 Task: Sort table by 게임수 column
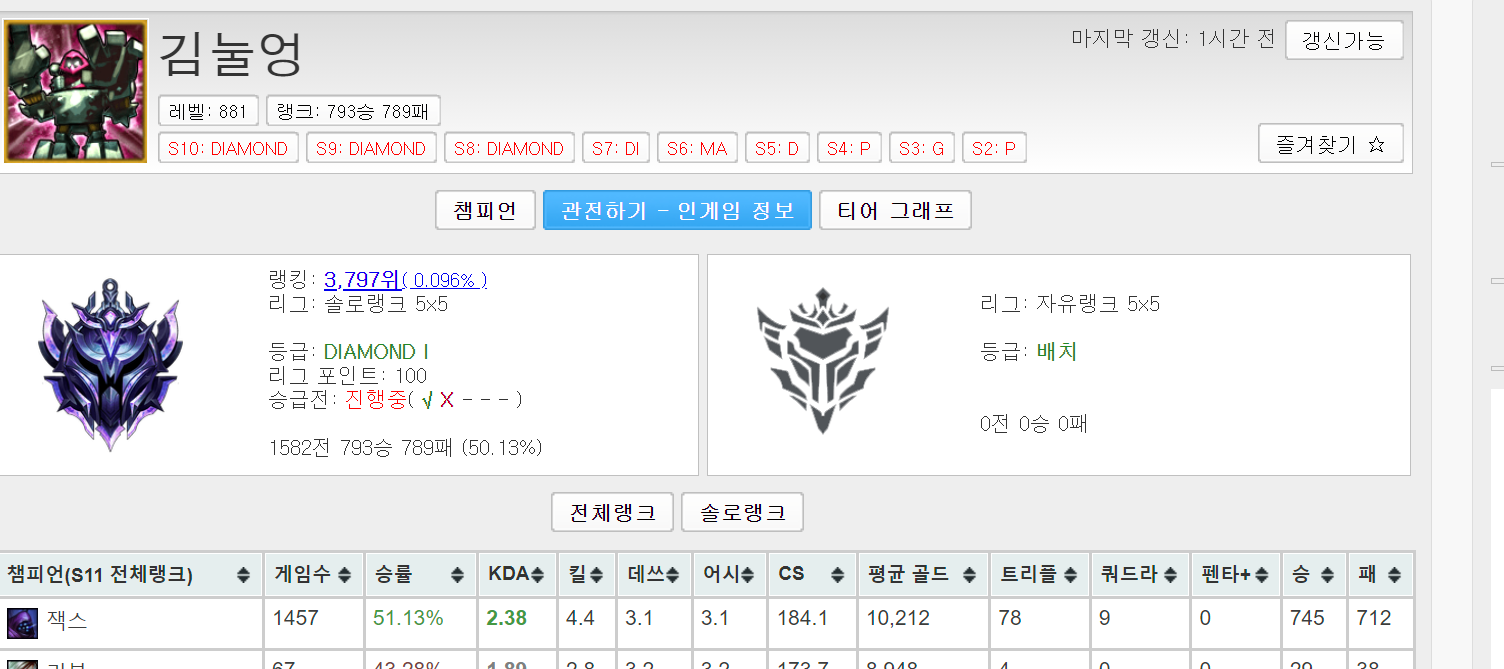click(314, 575)
